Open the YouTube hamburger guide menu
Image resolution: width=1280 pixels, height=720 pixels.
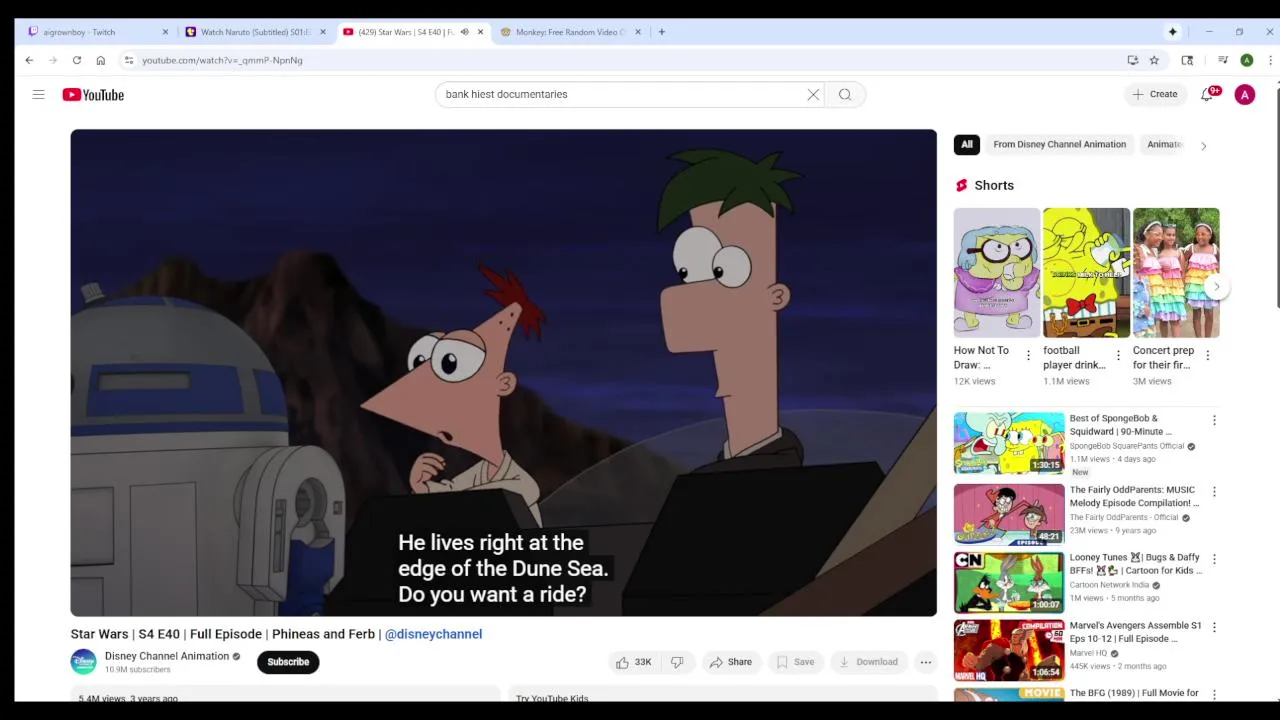pyautogui.click(x=38, y=95)
